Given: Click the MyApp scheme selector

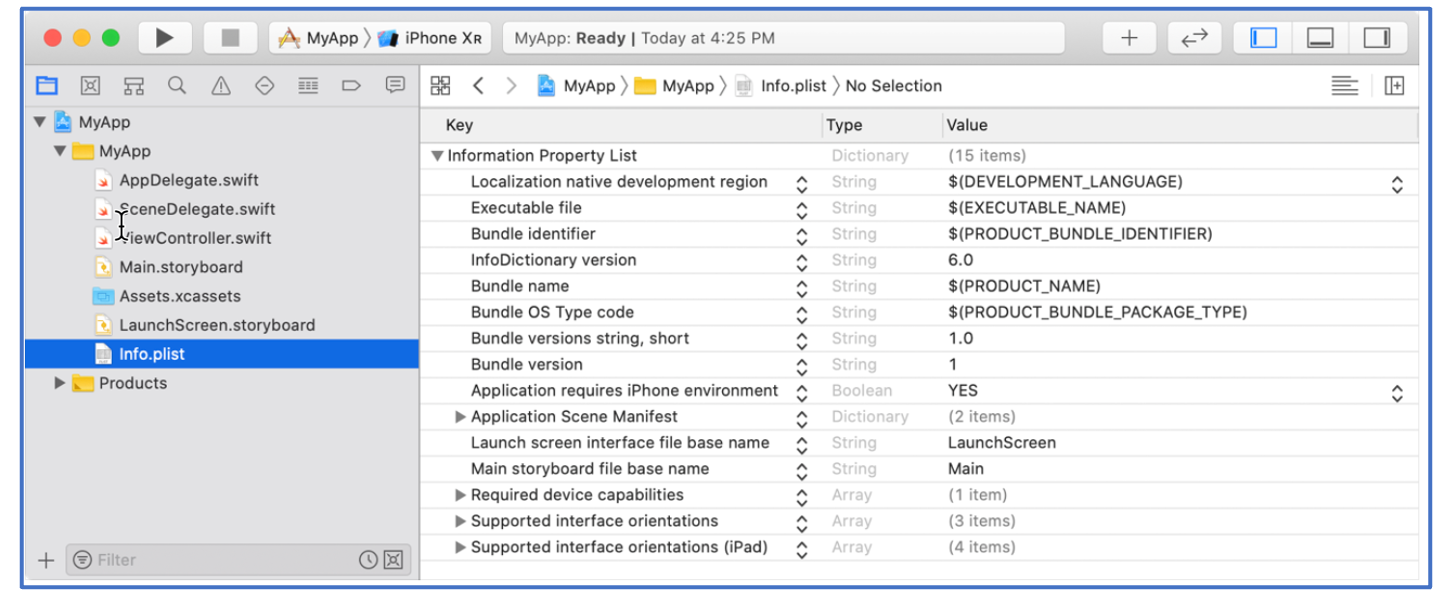Looking at the screenshot, I should pyautogui.click(x=318, y=38).
